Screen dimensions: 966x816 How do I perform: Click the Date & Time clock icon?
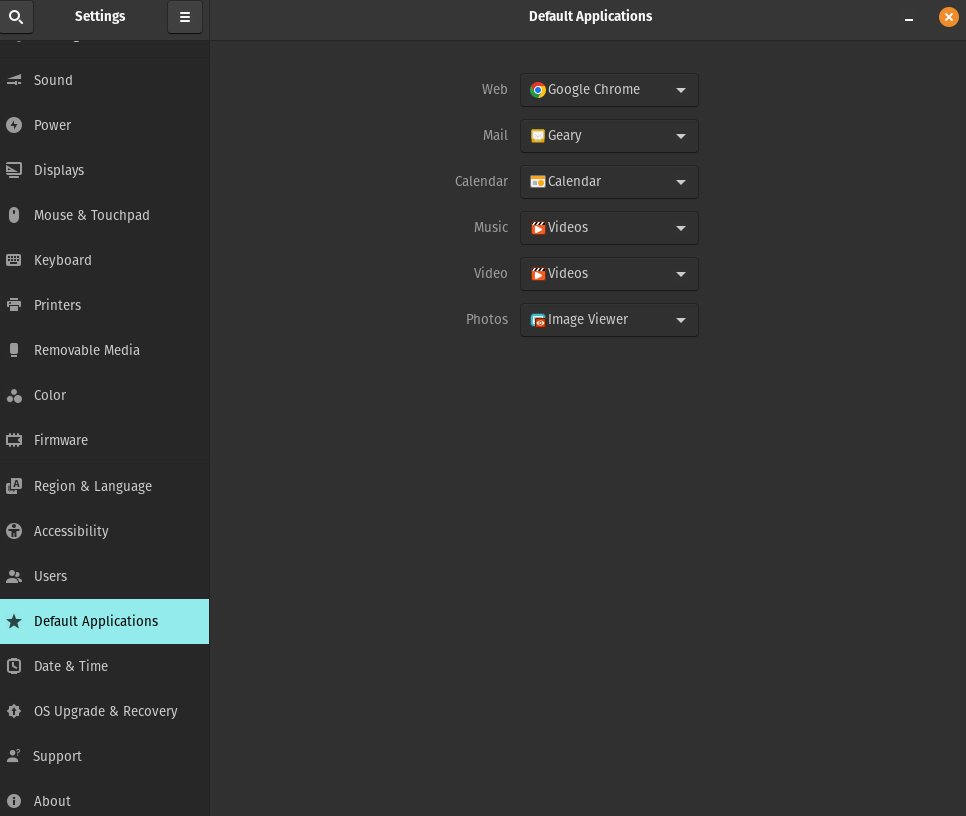(x=14, y=666)
